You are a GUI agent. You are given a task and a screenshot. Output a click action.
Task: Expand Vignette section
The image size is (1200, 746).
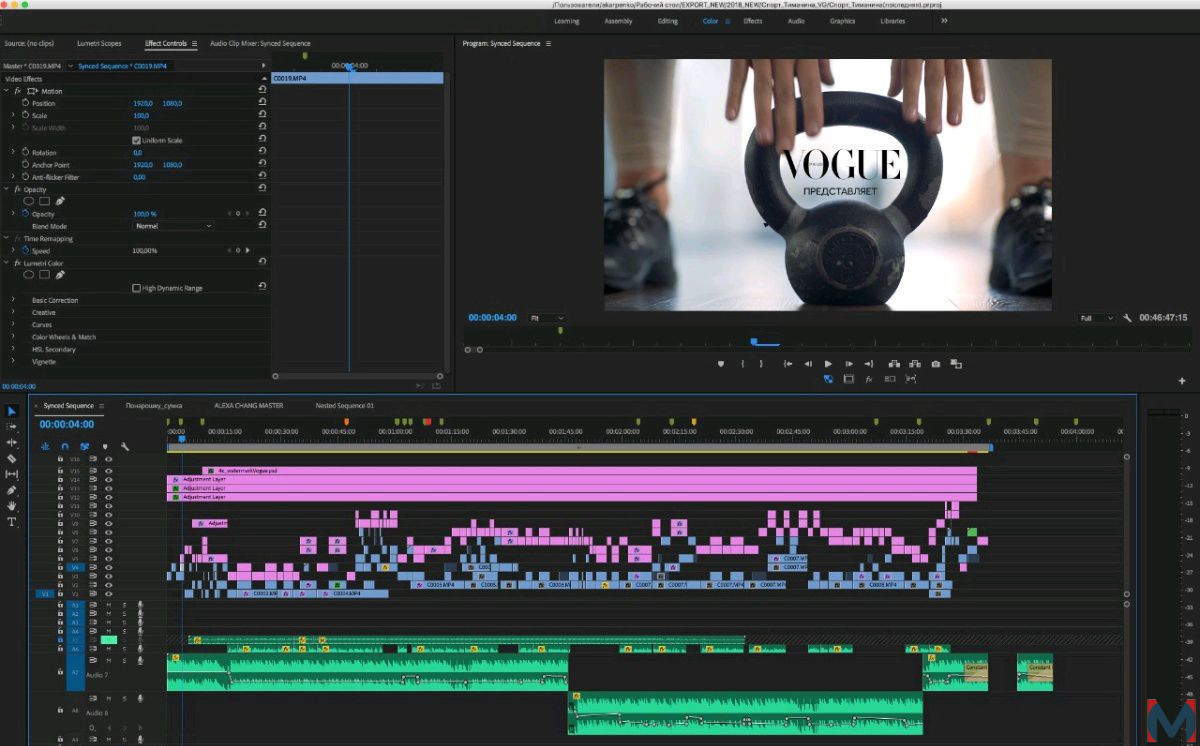pyautogui.click(x=13, y=362)
